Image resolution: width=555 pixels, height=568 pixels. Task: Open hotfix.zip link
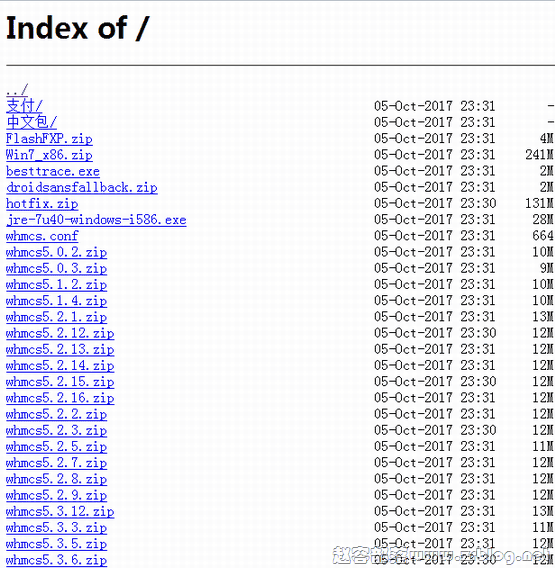pyautogui.click(x=42, y=204)
